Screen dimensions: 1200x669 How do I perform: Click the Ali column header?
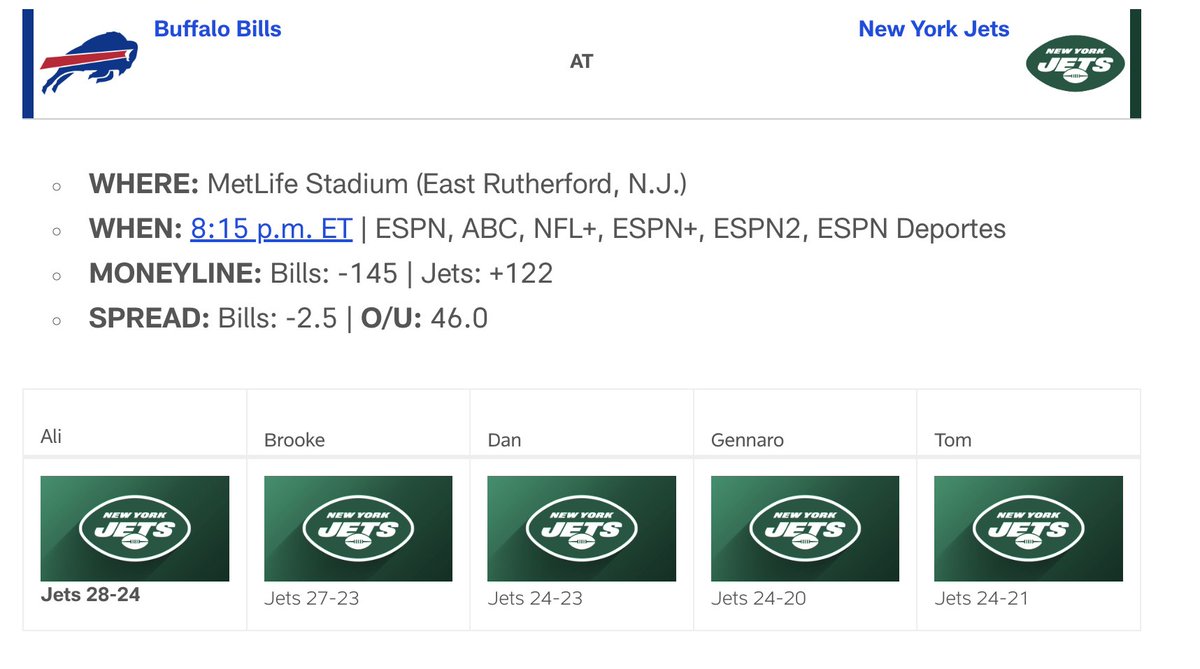51,437
